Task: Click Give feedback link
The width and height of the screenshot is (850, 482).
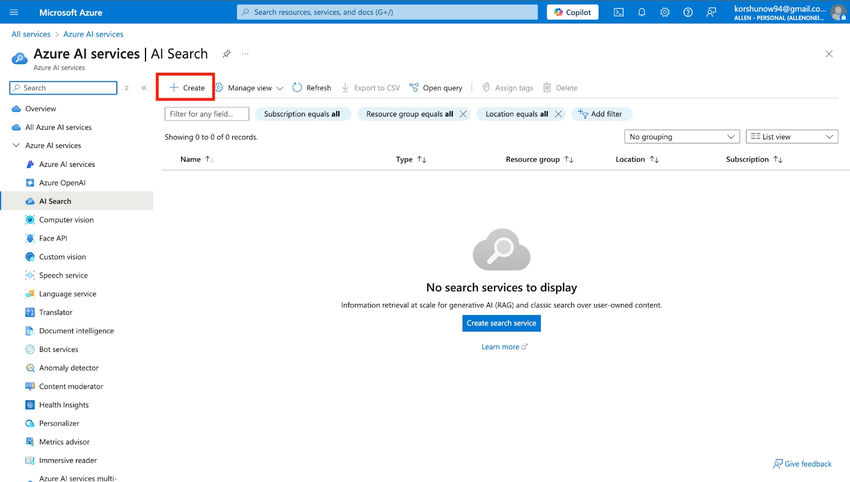Action: click(802, 464)
